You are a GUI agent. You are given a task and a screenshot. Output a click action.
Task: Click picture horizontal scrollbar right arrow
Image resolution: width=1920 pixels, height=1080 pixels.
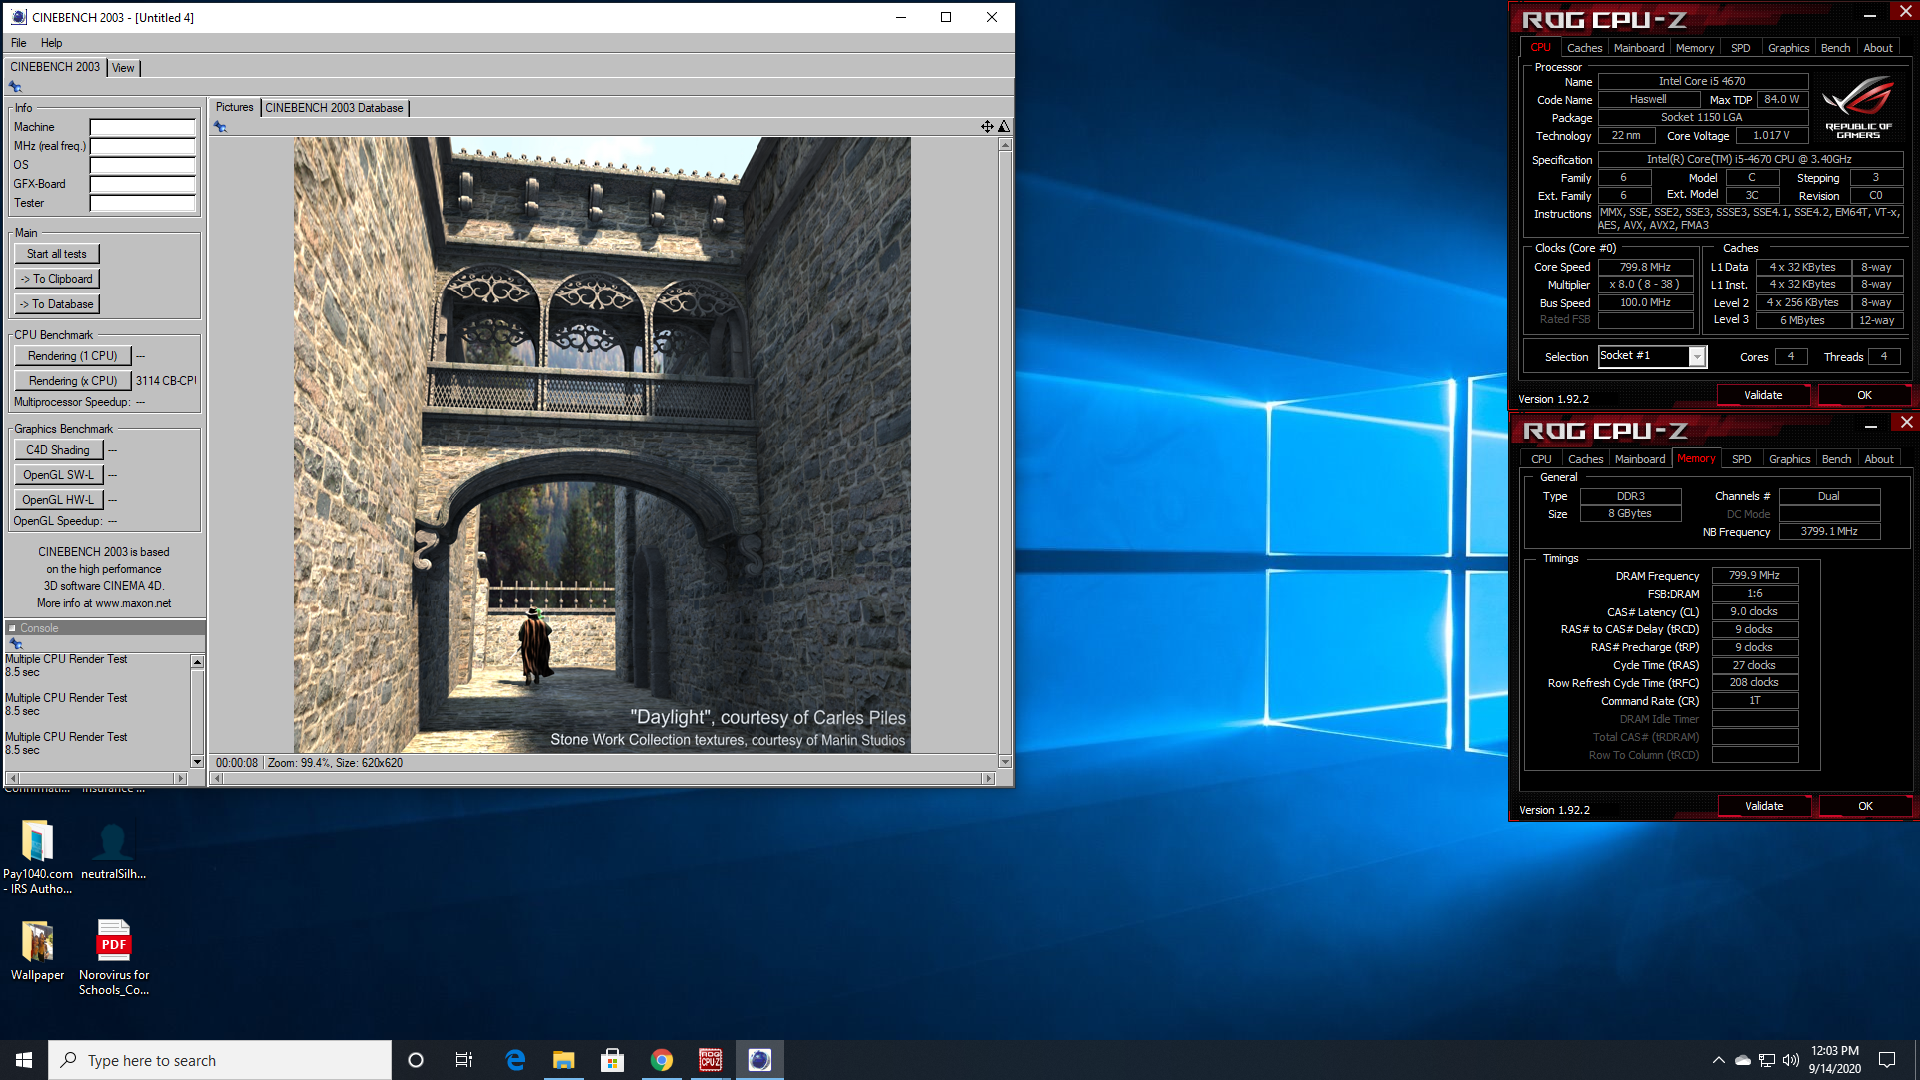coord(989,778)
